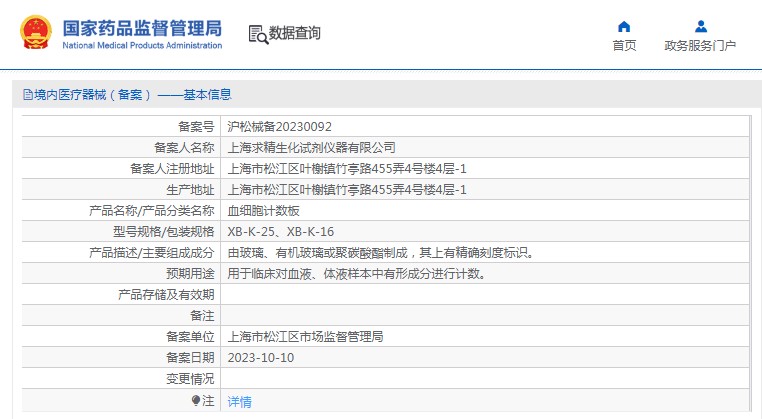
Task: Click the home house icon
Action: coord(624,26)
